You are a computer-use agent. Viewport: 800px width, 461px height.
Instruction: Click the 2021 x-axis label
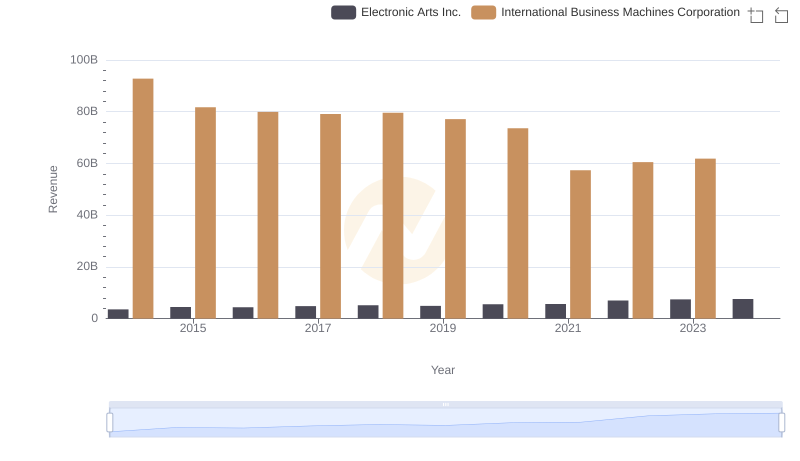click(568, 328)
